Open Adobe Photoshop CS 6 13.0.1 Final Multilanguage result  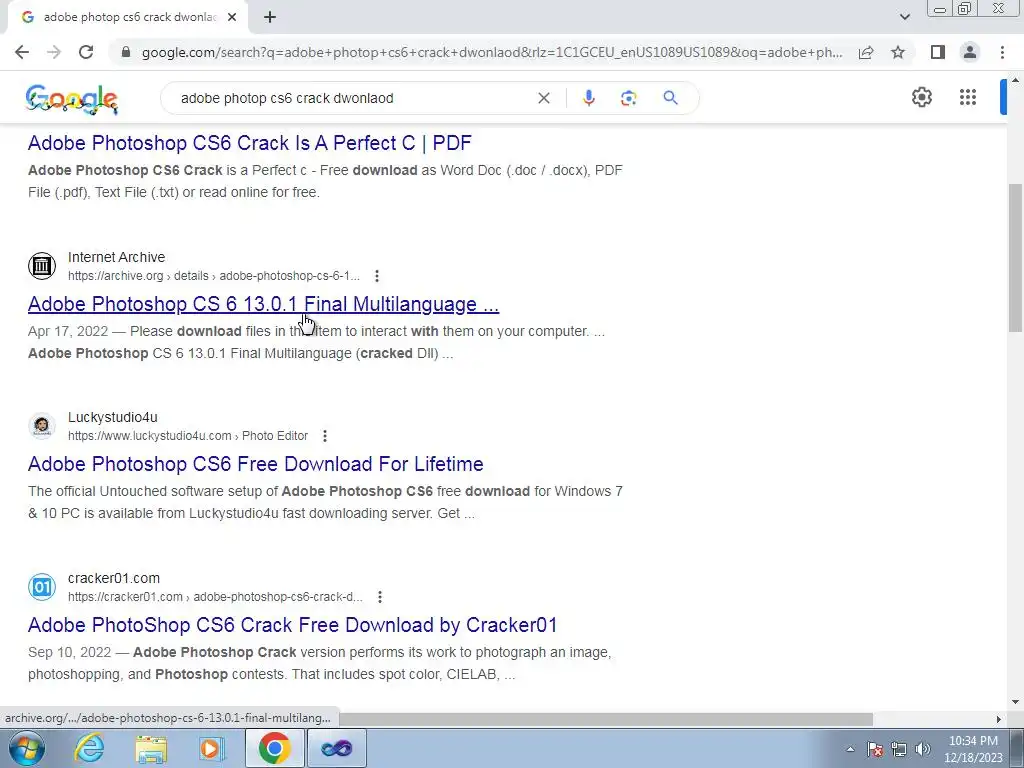click(x=263, y=304)
